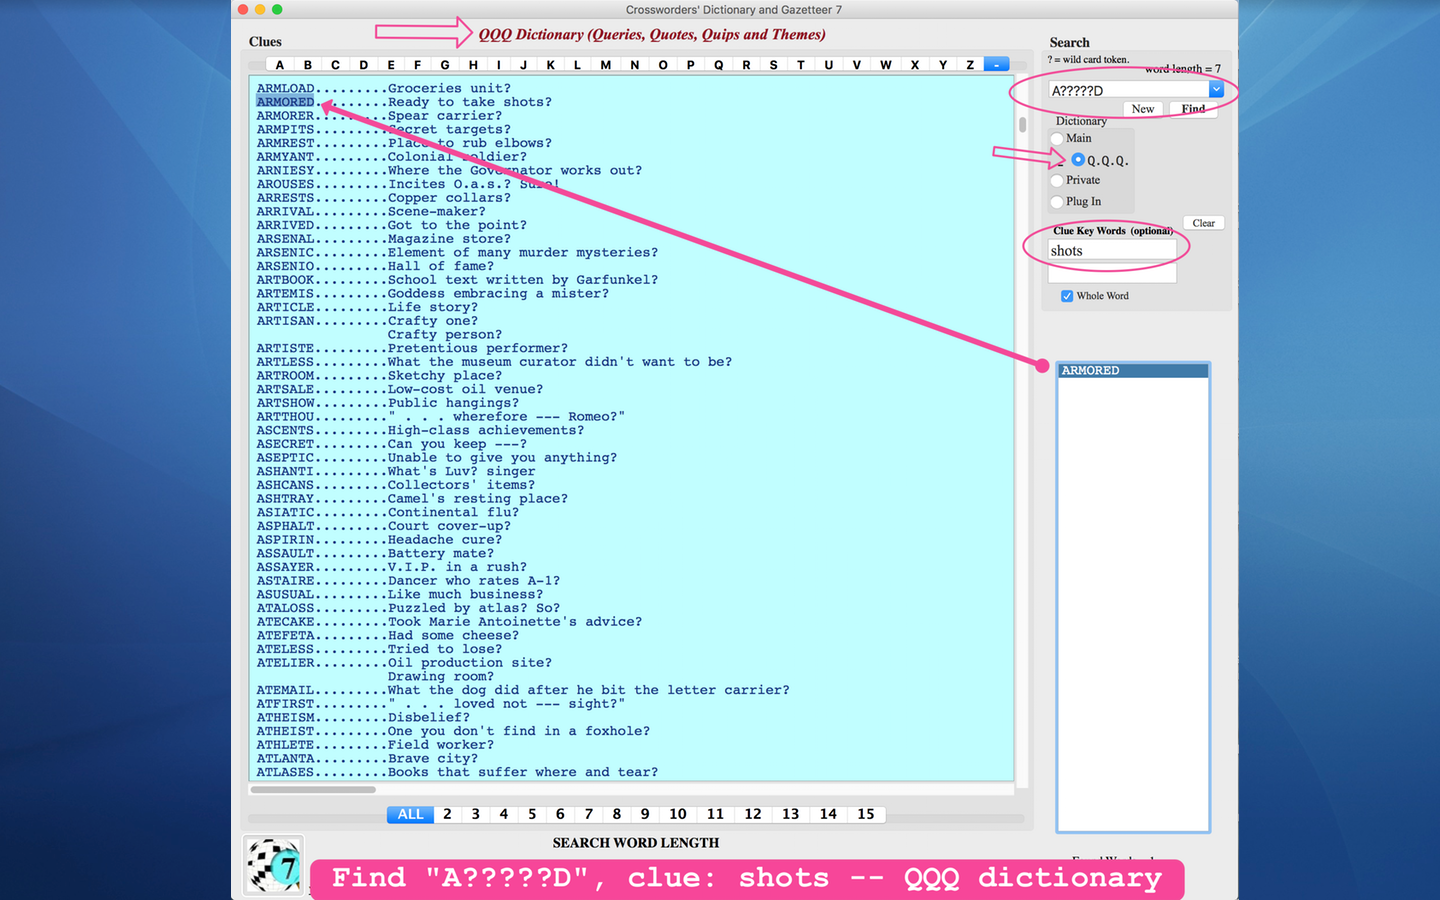Click the vertical scrollbar of the clues list

click(x=1022, y=126)
